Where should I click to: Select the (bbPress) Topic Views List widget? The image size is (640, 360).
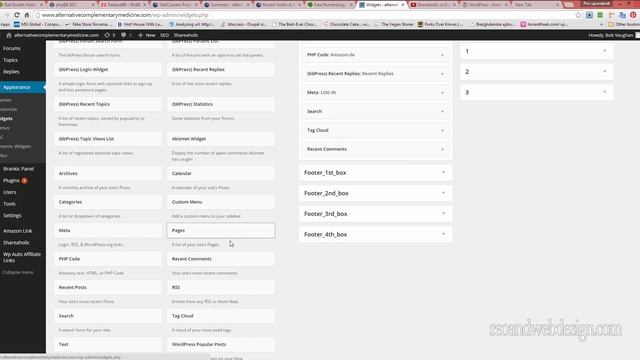pyautogui.click(x=108, y=139)
